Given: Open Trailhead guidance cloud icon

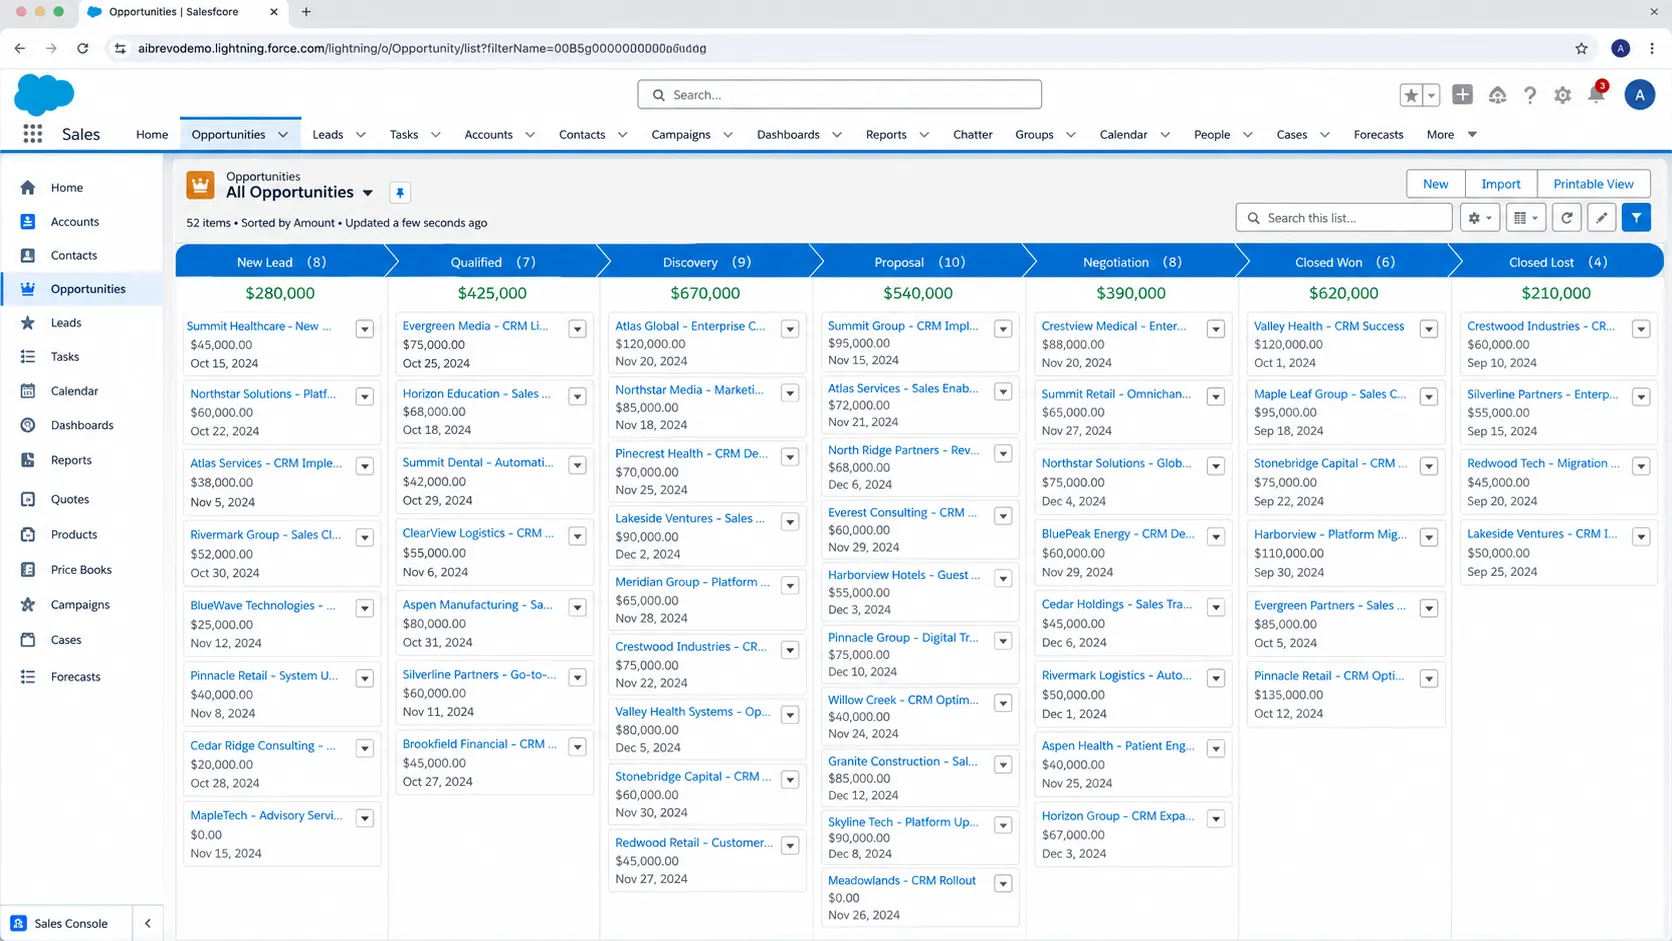Looking at the screenshot, I should 1497,95.
